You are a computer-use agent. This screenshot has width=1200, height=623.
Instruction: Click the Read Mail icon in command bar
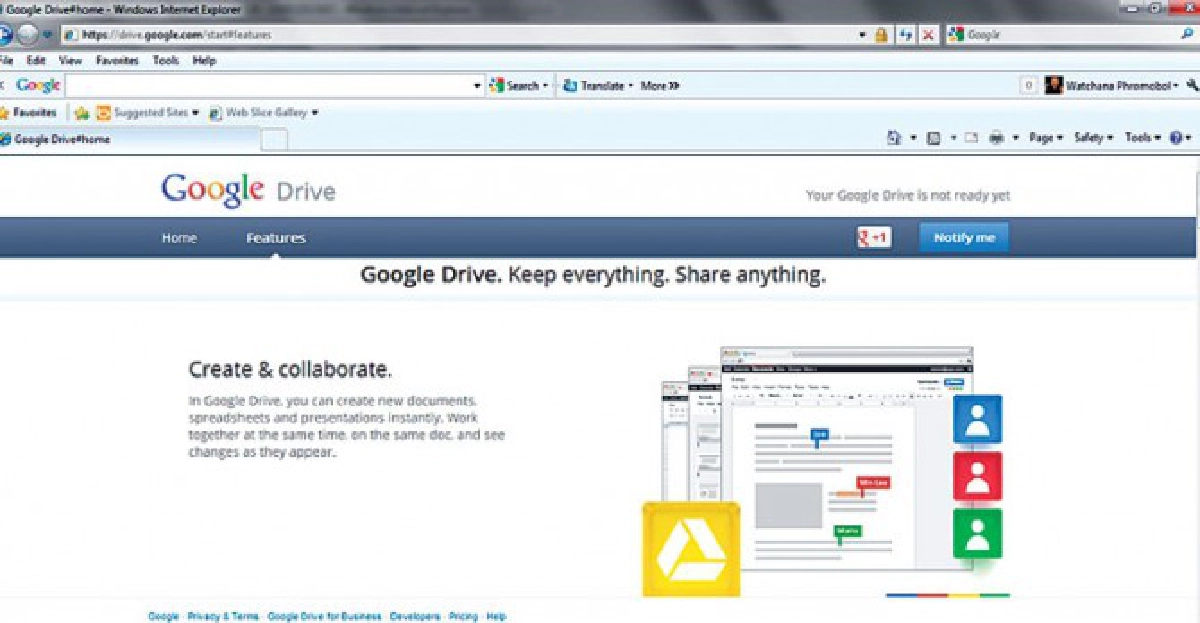click(x=970, y=138)
